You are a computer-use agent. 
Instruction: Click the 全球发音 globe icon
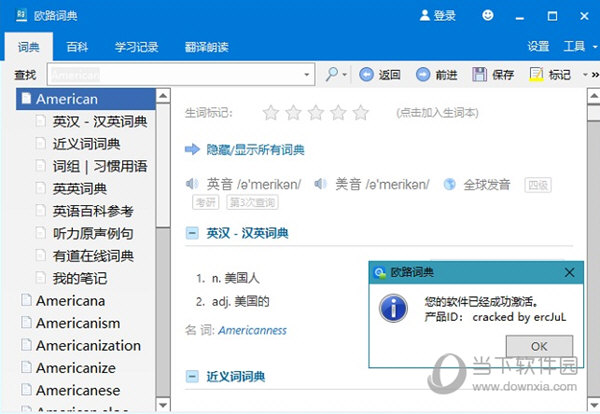pos(449,184)
